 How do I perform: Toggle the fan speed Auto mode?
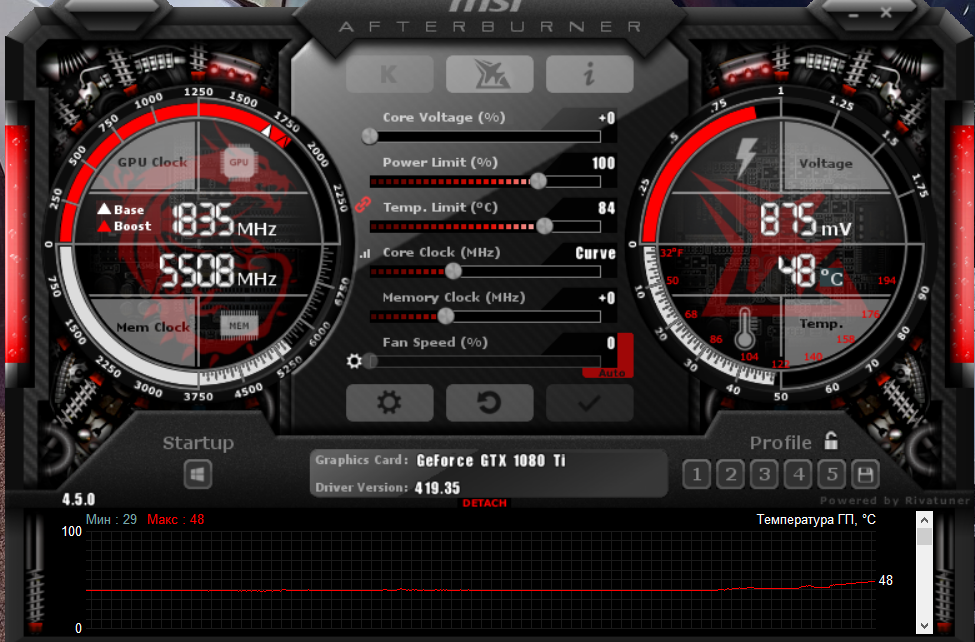tap(612, 373)
